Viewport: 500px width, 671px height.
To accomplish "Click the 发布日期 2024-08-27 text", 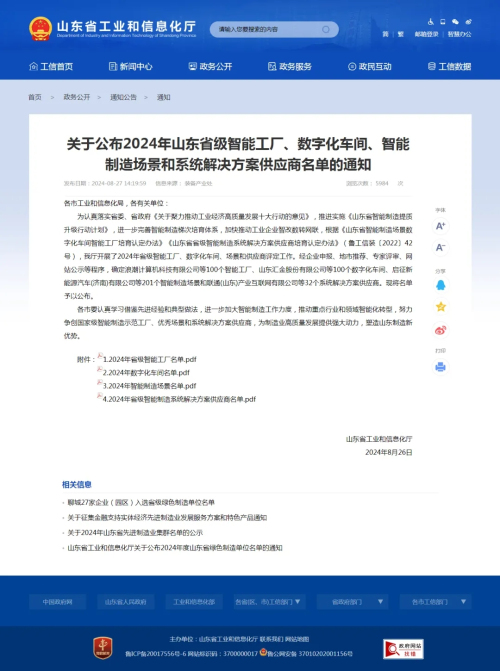I will coord(105,184).
